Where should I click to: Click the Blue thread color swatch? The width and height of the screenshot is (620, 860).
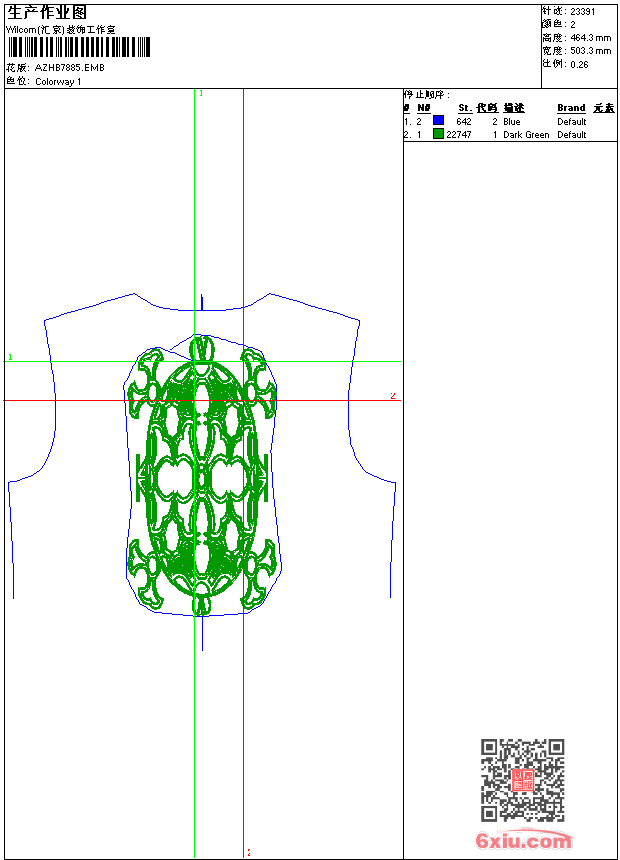(438, 121)
